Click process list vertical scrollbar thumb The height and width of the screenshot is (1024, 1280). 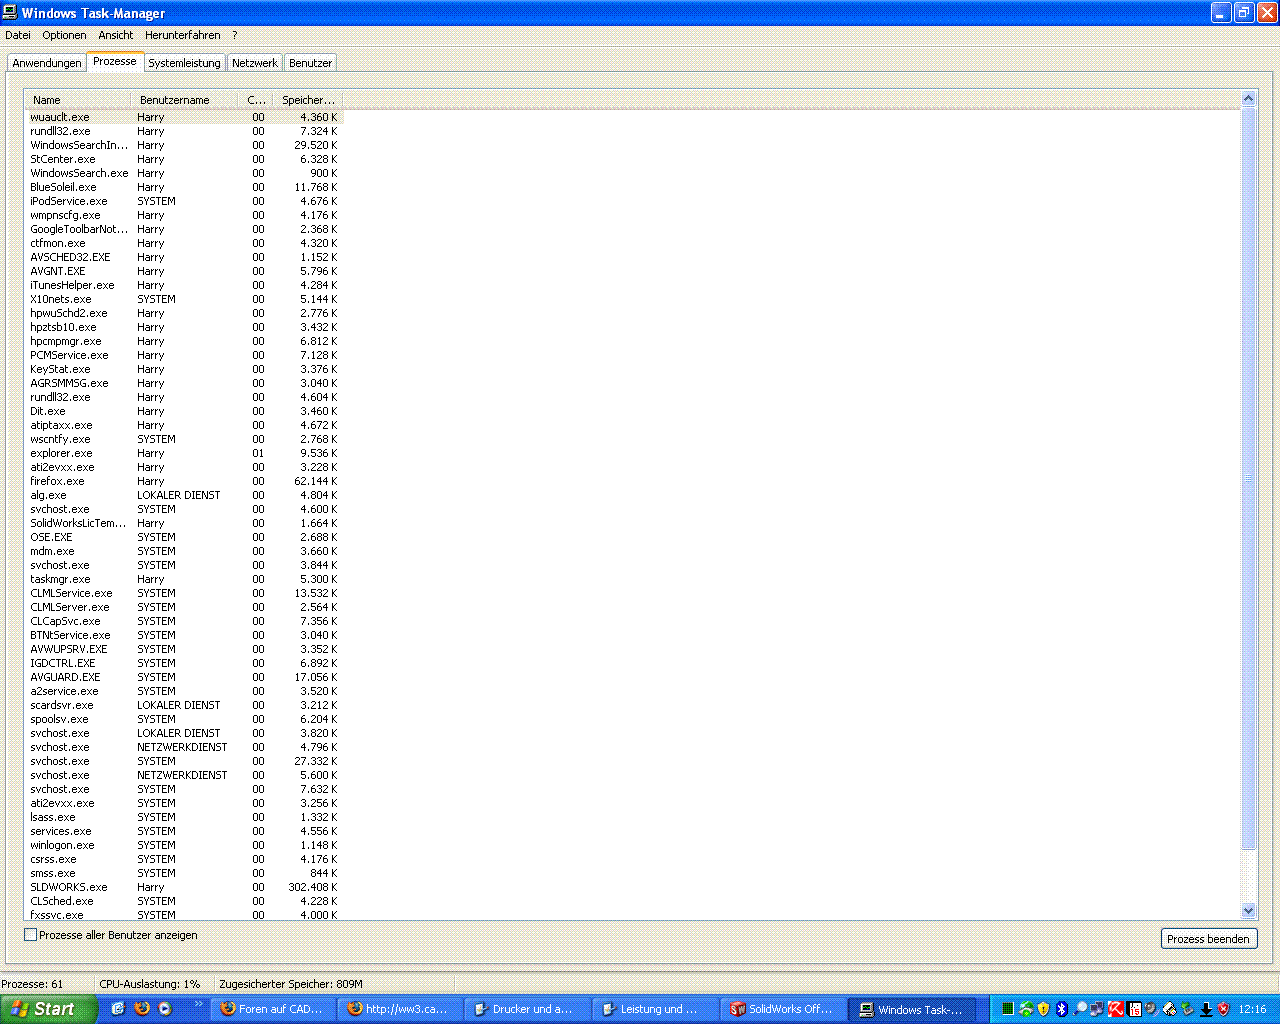point(1248,478)
